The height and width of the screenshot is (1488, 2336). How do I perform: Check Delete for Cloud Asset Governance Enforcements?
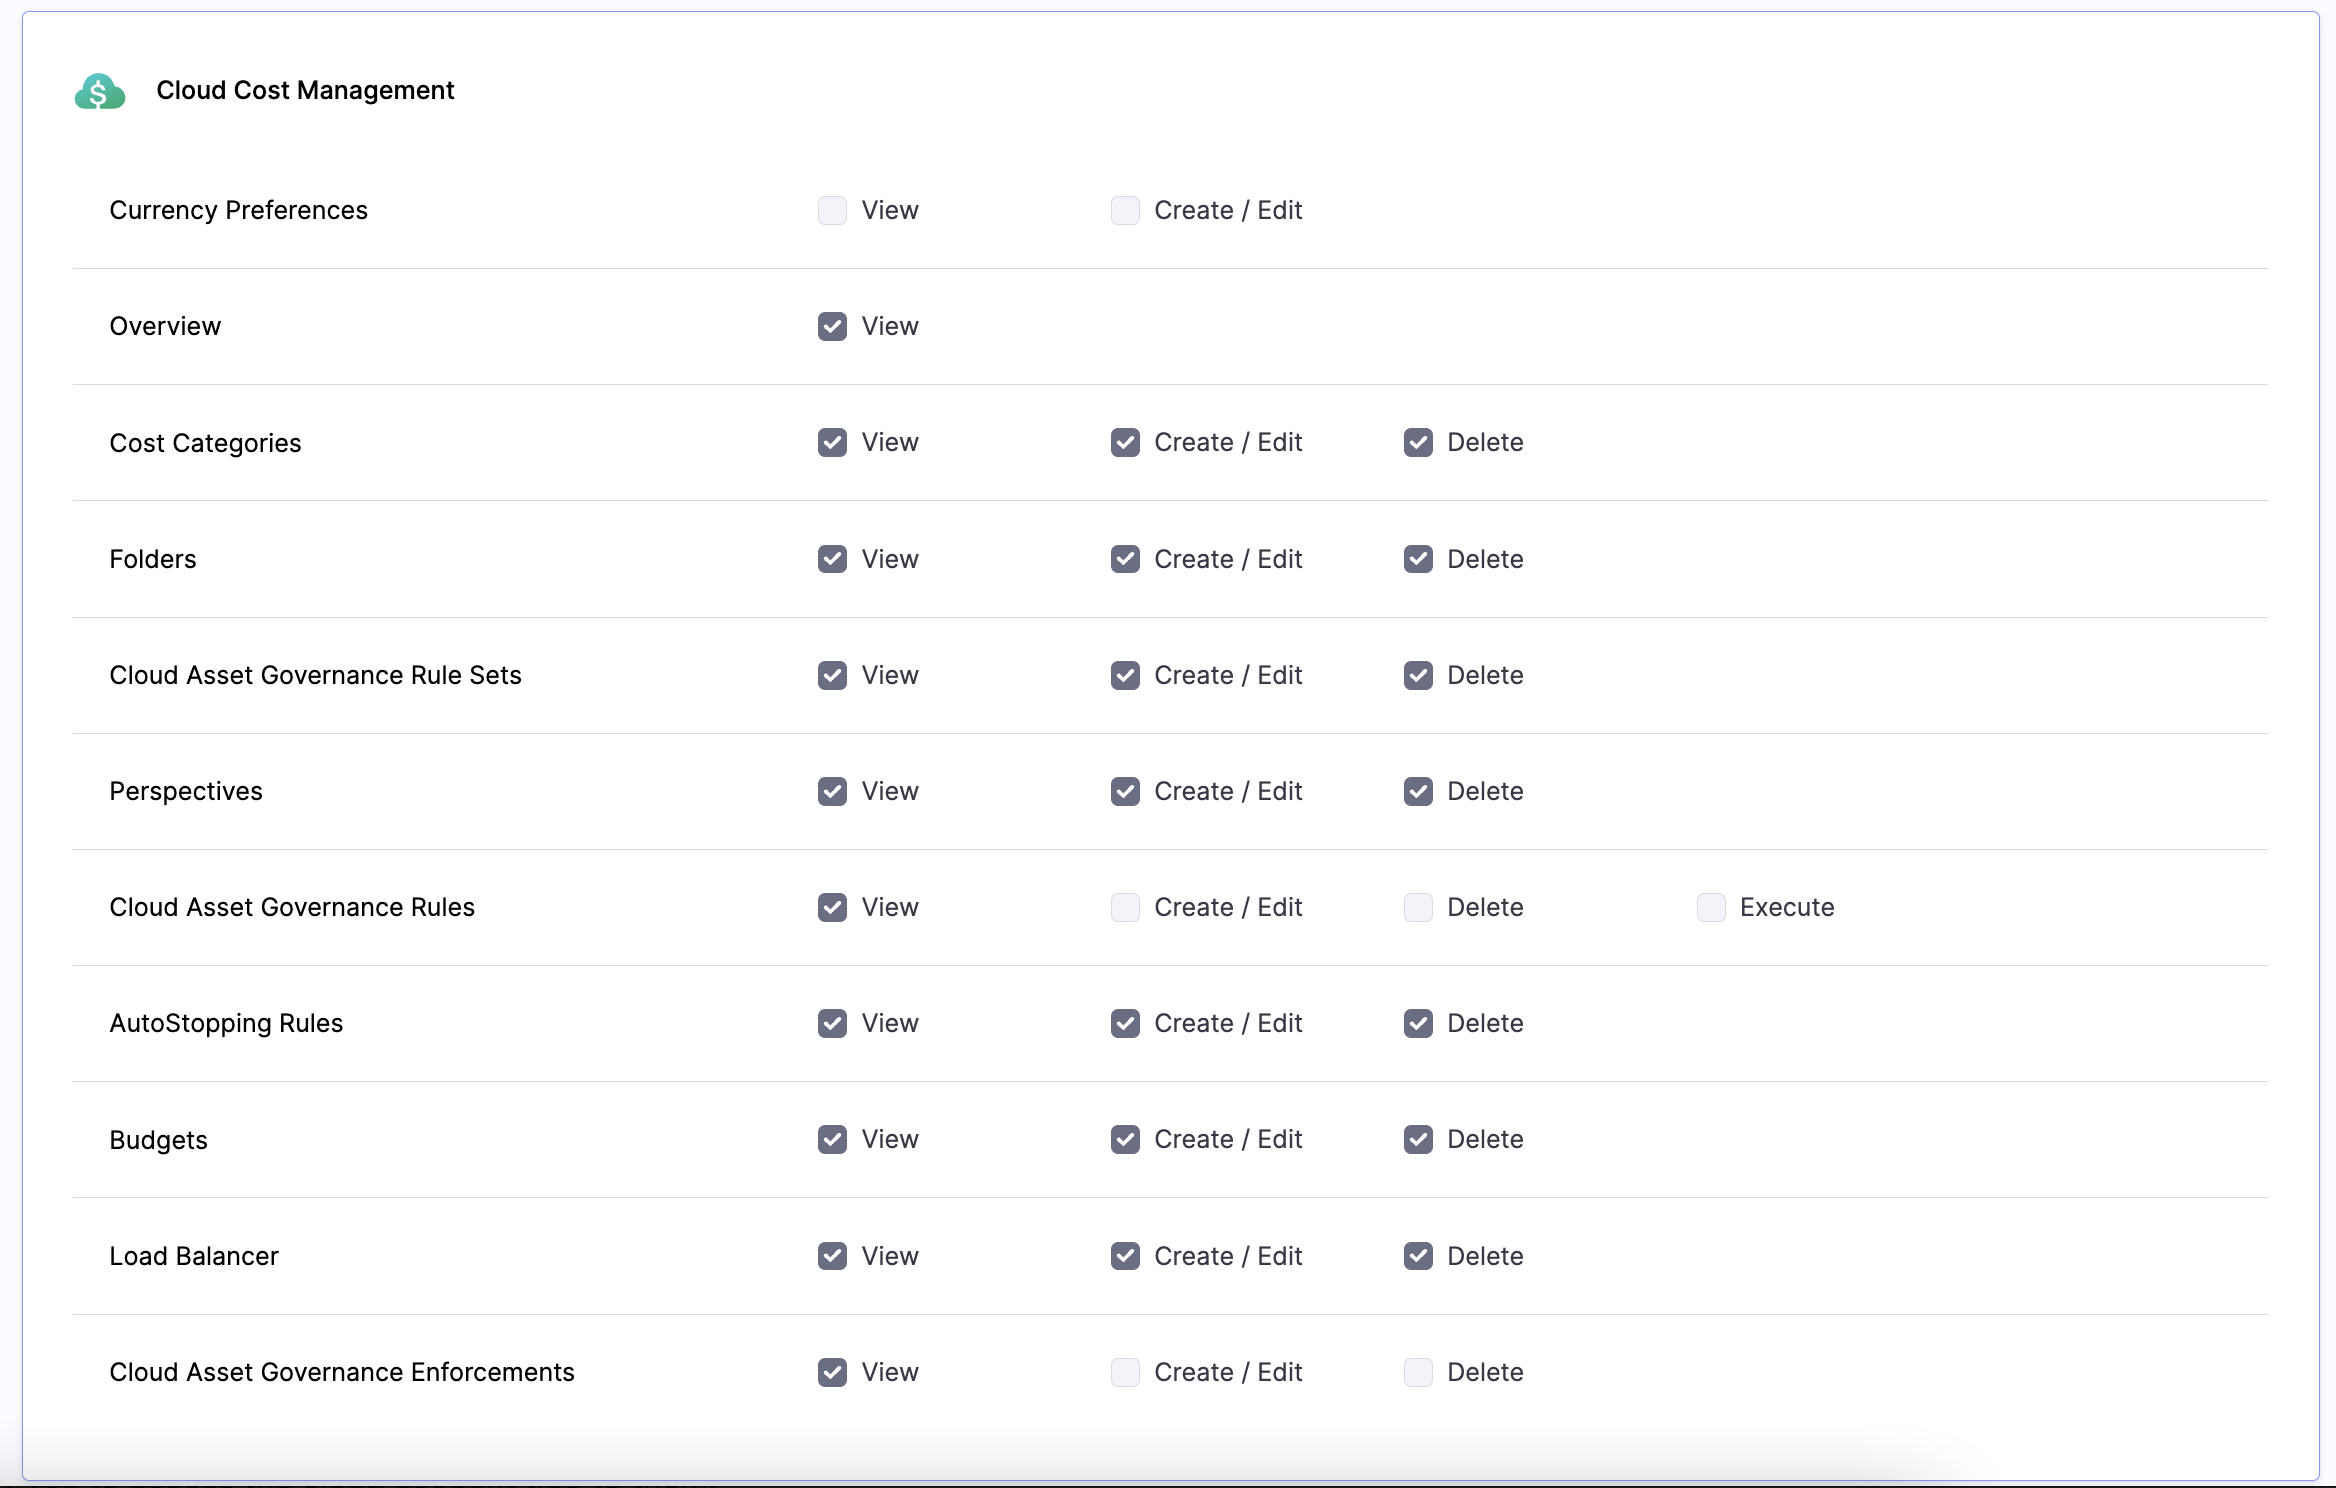point(1418,1372)
